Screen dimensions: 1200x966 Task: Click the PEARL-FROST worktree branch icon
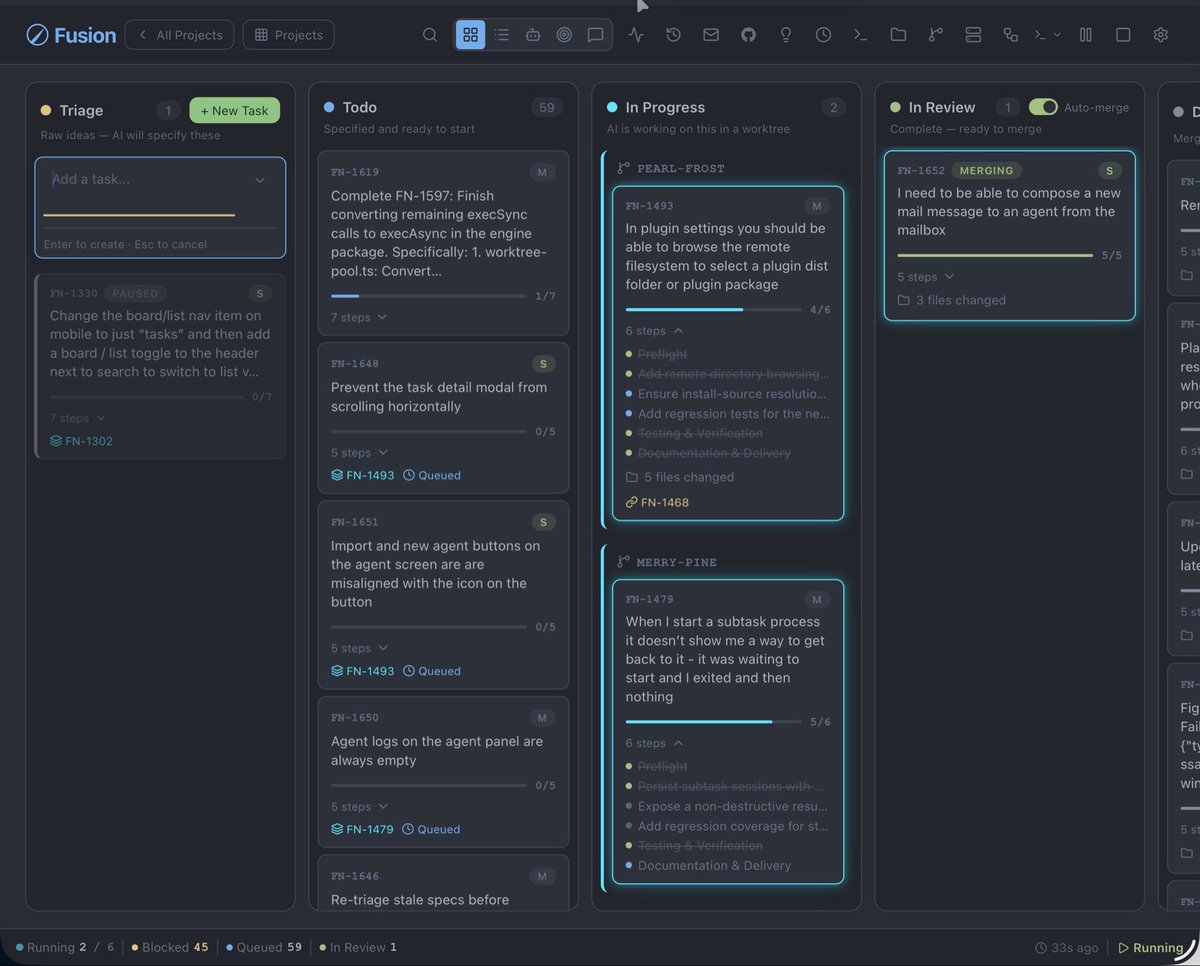[624, 169]
